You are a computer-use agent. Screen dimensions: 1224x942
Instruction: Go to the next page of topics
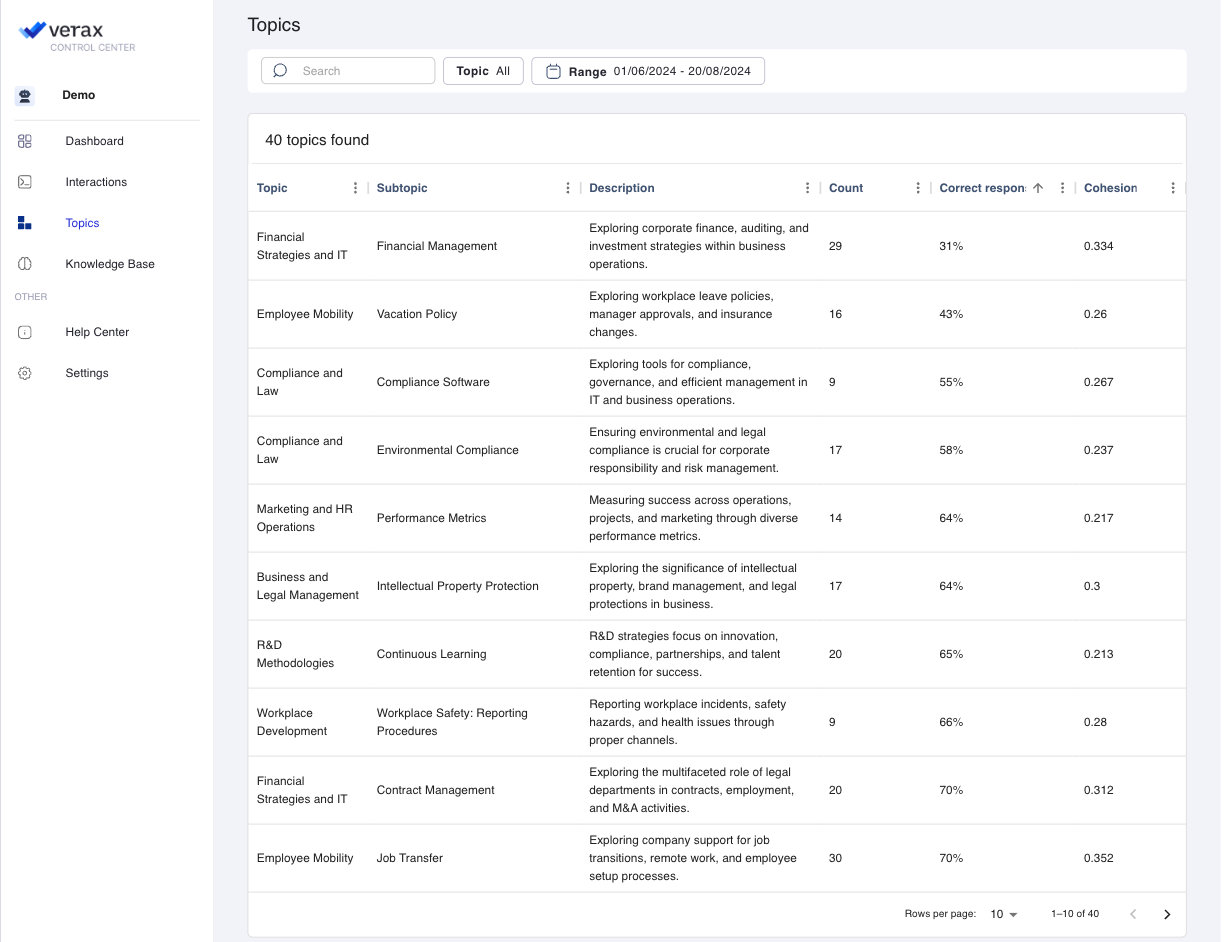tap(1166, 914)
